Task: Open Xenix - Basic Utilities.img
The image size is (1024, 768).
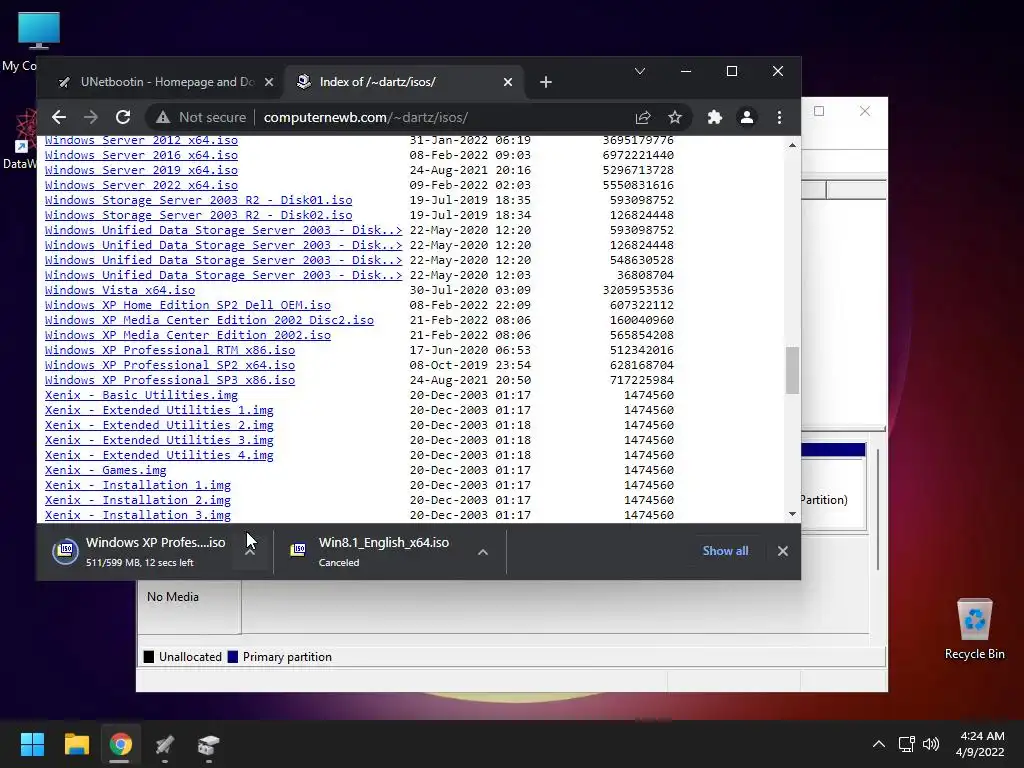Action: coord(141,396)
